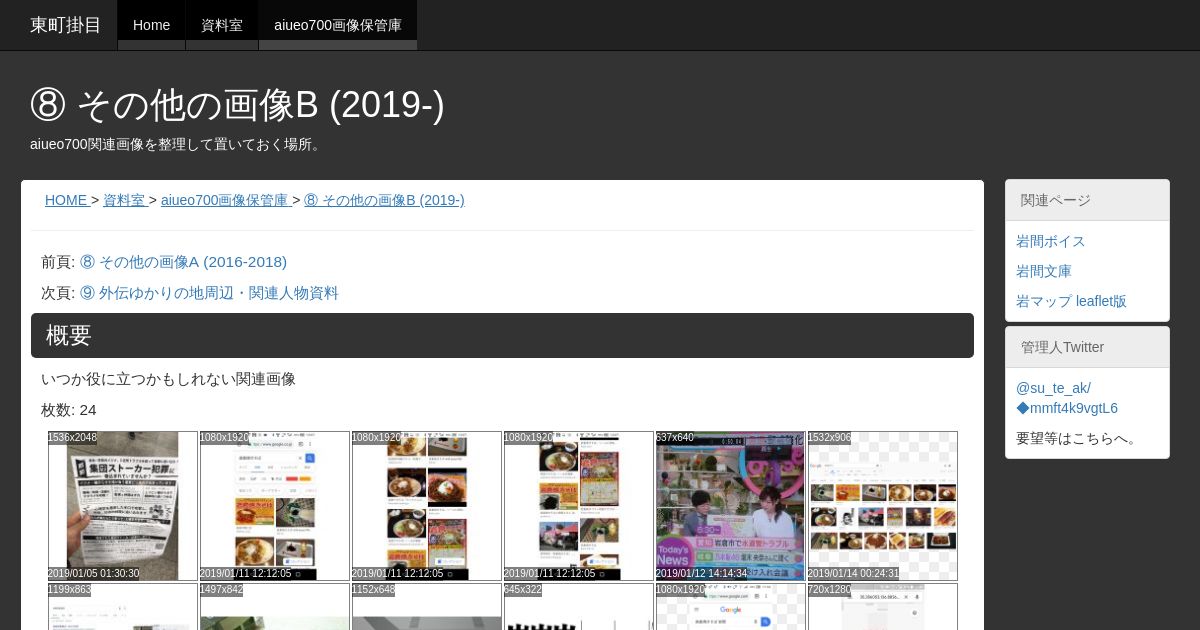Click the text 要望等はこちらへ。
Image resolution: width=1200 pixels, height=630 pixels.
[x=1079, y=438]
